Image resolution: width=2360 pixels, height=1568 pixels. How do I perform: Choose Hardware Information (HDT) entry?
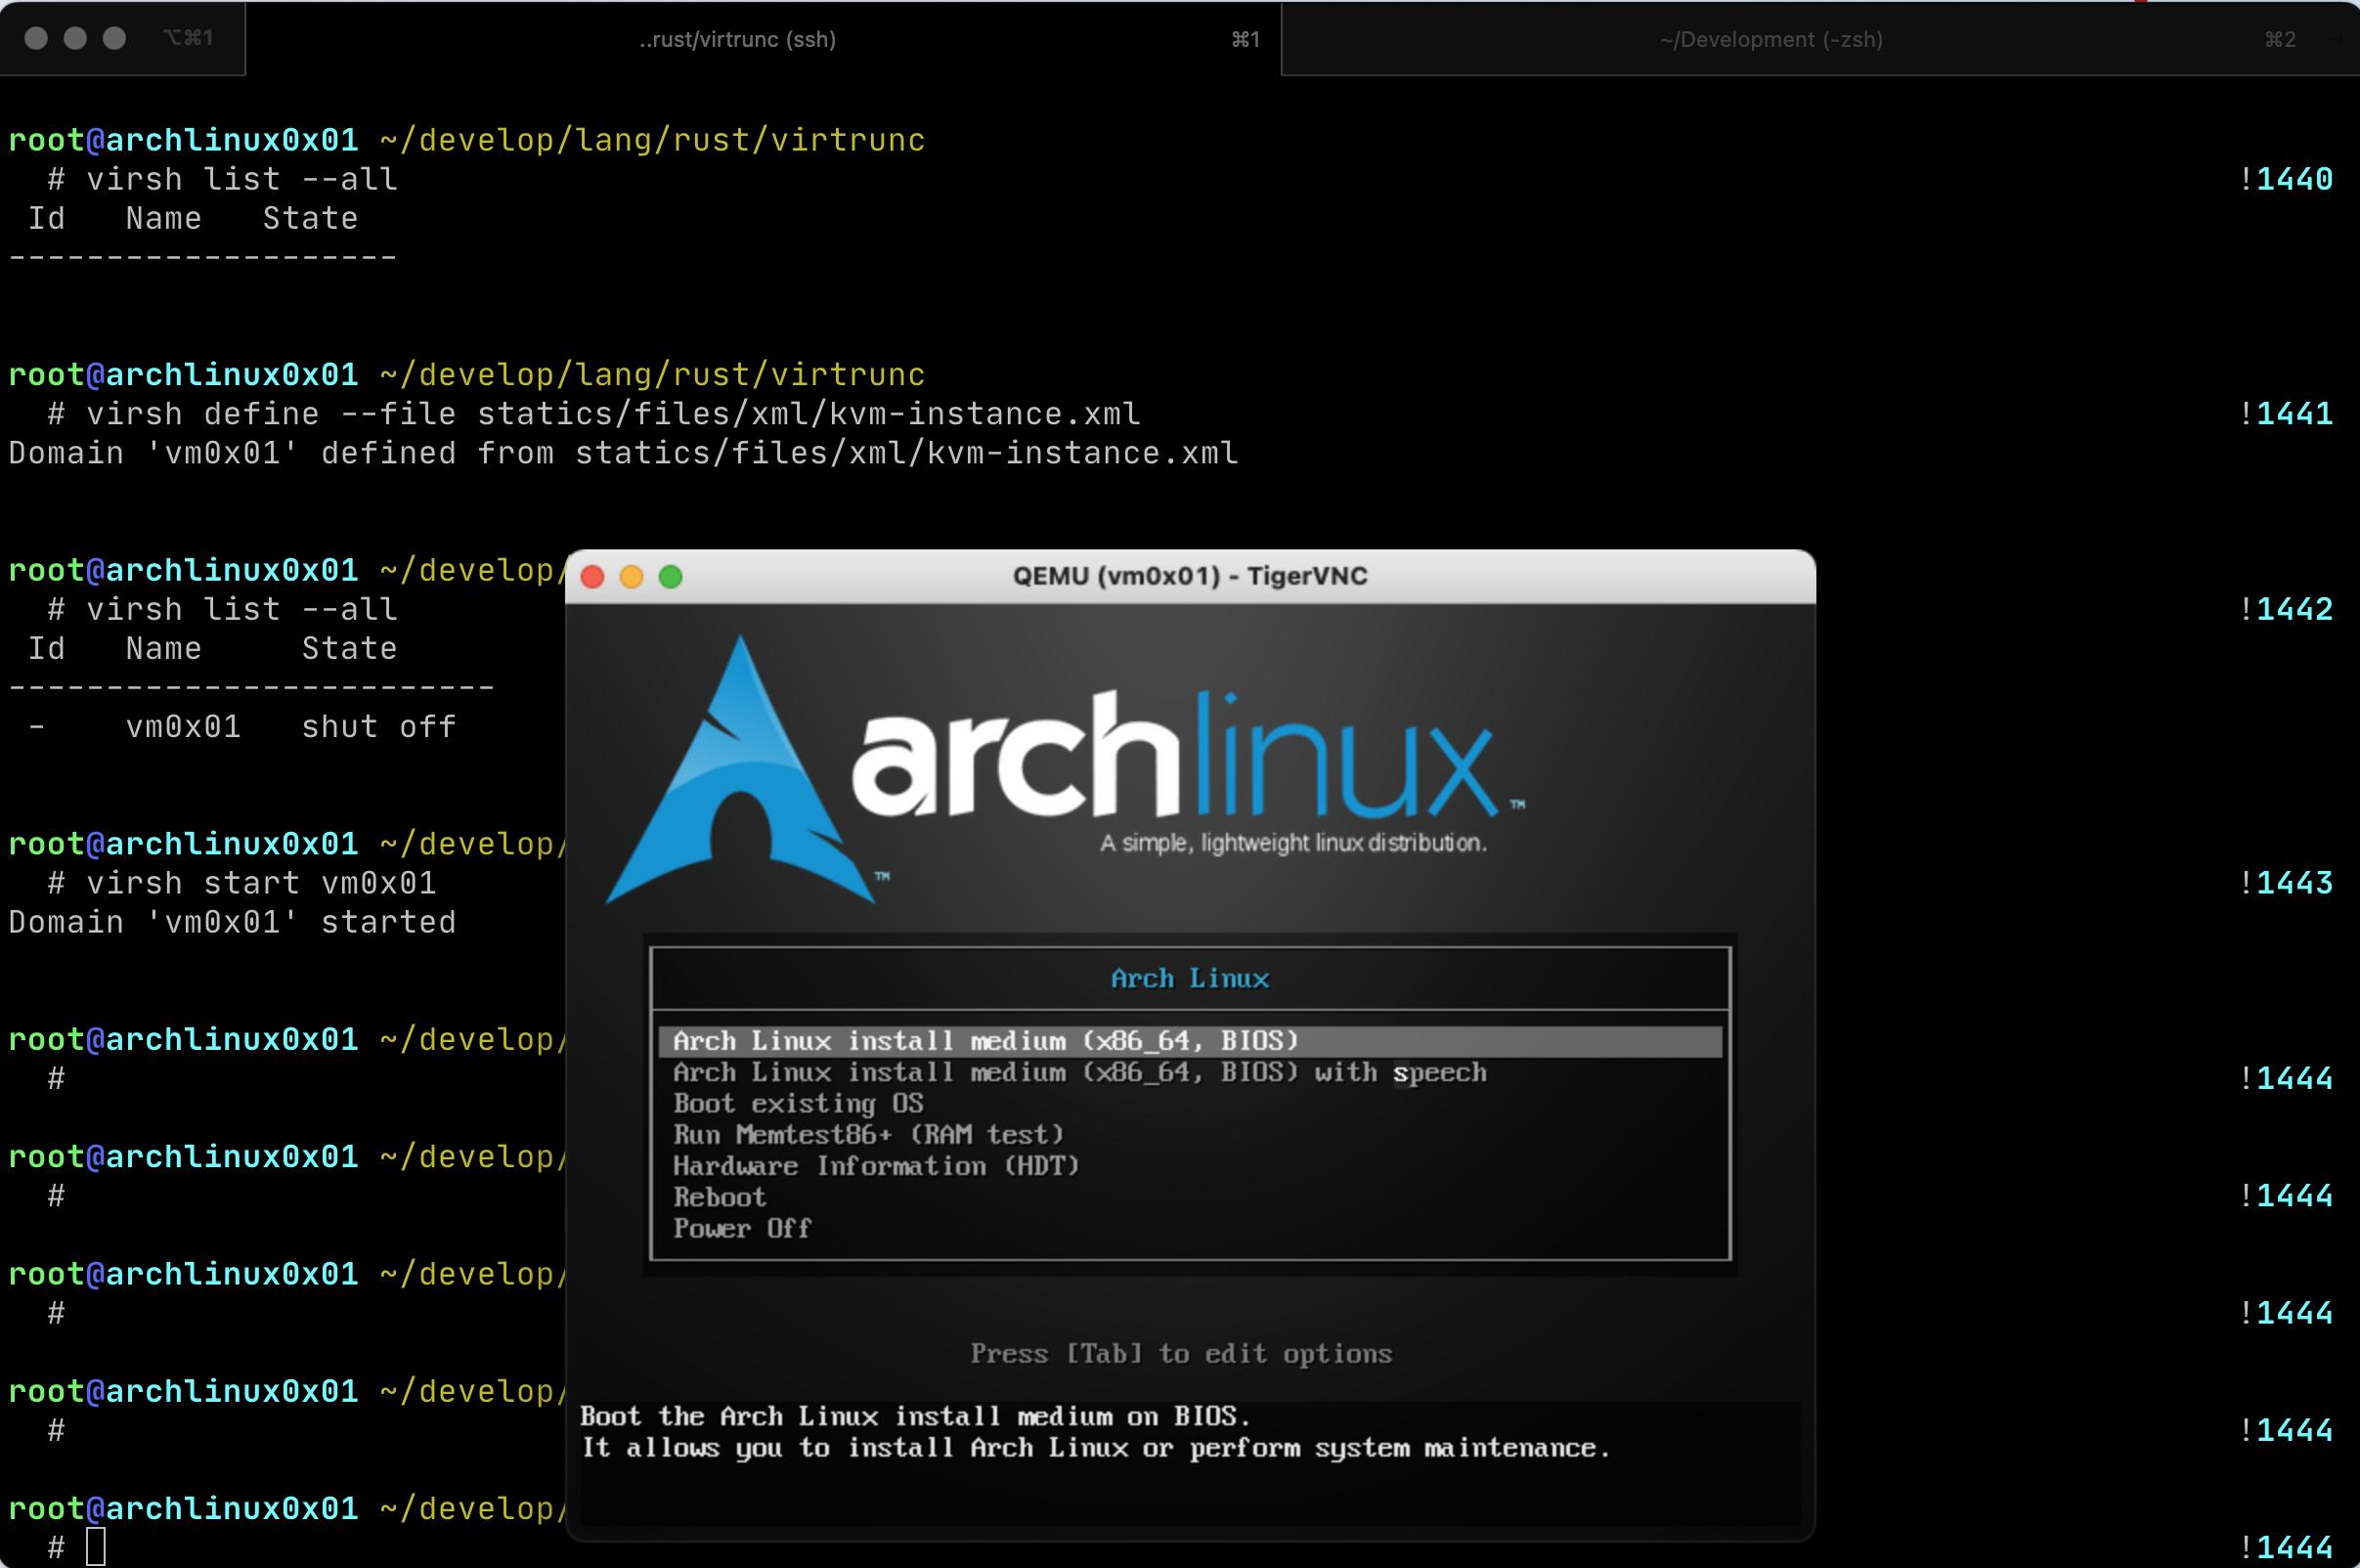(876, 1166)
